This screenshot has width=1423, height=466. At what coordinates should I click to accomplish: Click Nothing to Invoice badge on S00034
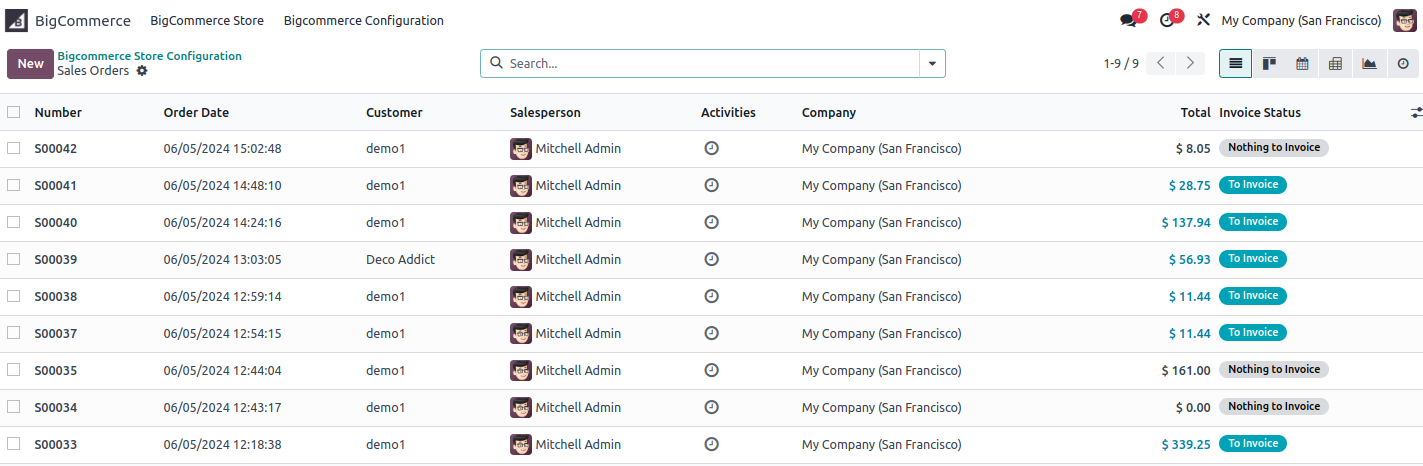tap(1274, 407)
